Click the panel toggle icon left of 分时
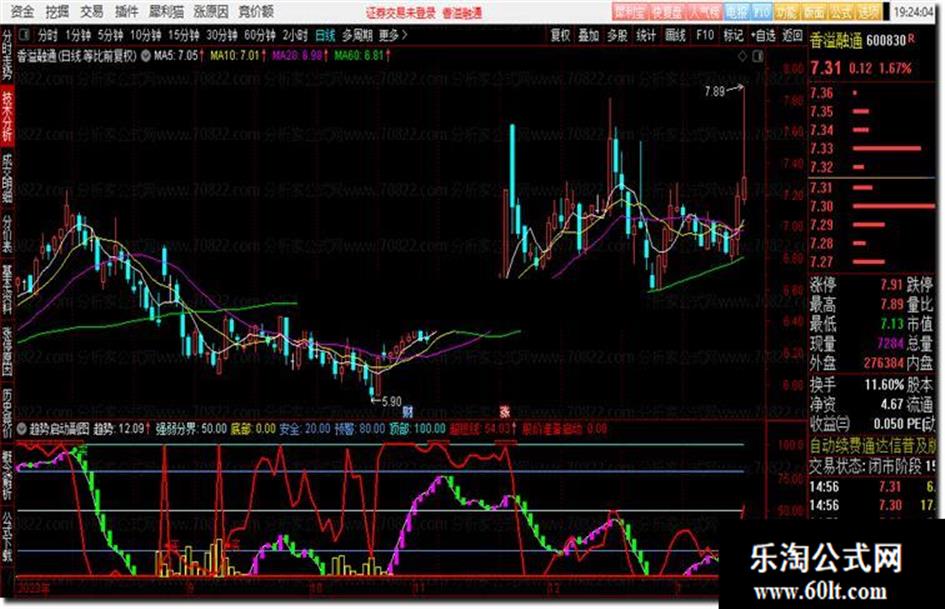The image size is (945, 609). pyautogui.click(x=25, y=36)
